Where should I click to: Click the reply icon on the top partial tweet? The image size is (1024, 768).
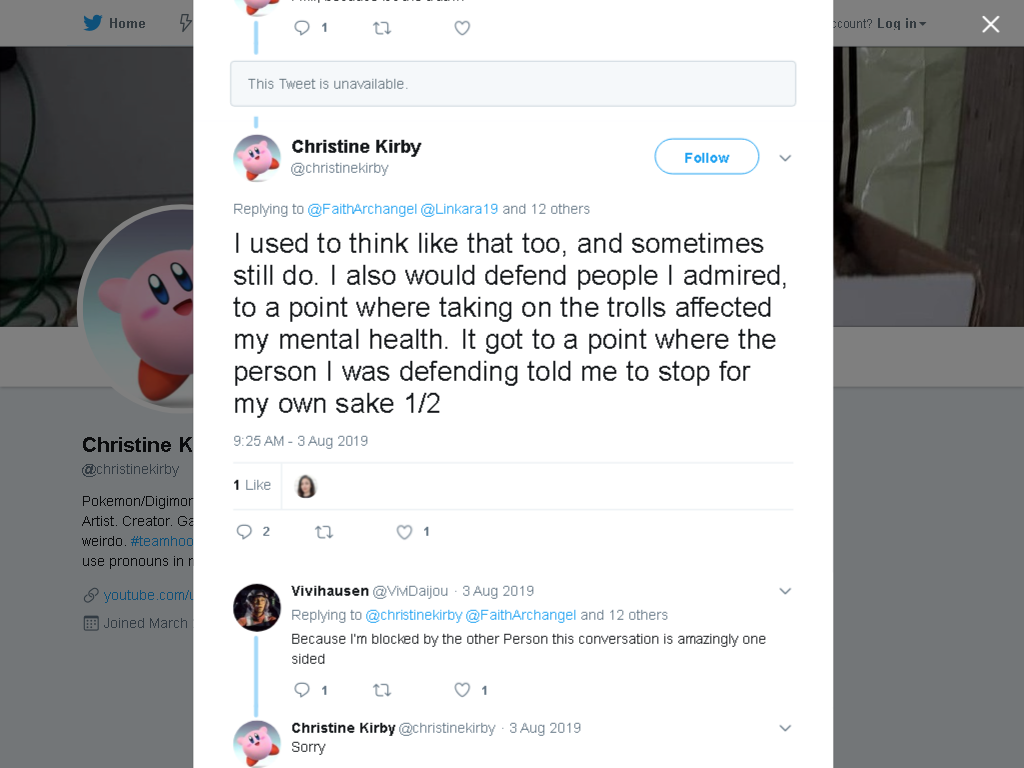coord(302,27)
